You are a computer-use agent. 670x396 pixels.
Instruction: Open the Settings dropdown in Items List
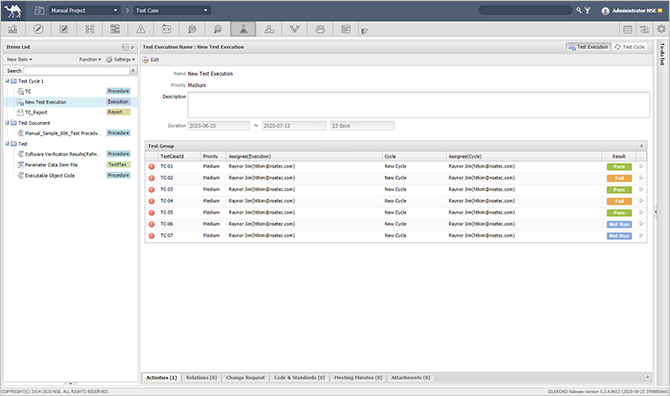pyautogui.click(x=120, y=59)
